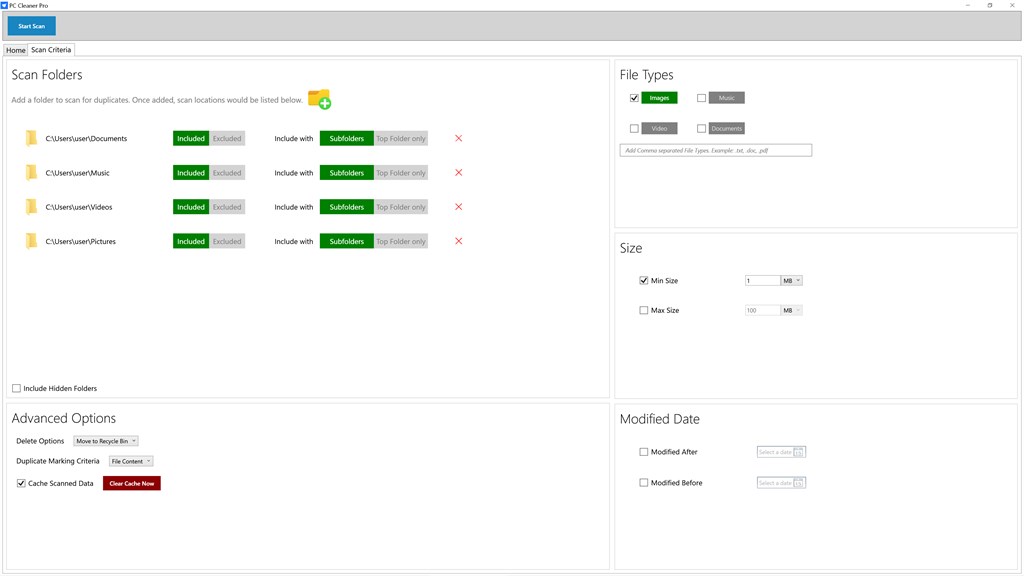Viewport: 1024px width, 576px height.
Task: Click the comma separated file types field
Action: (716, 150)
